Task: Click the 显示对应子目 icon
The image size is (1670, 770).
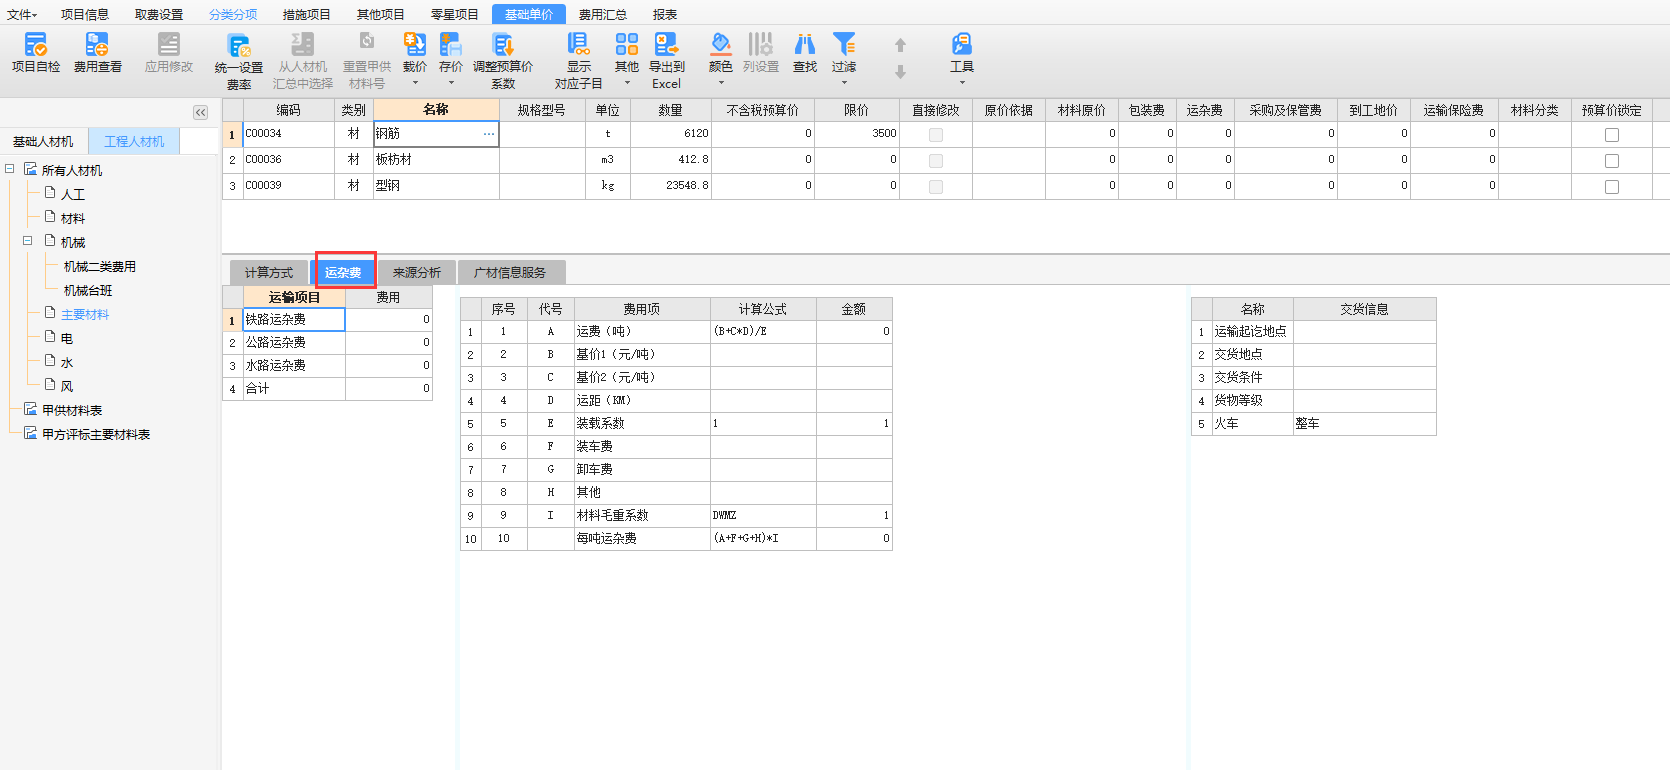Action: pyautogui.click(x=578, y=60)
